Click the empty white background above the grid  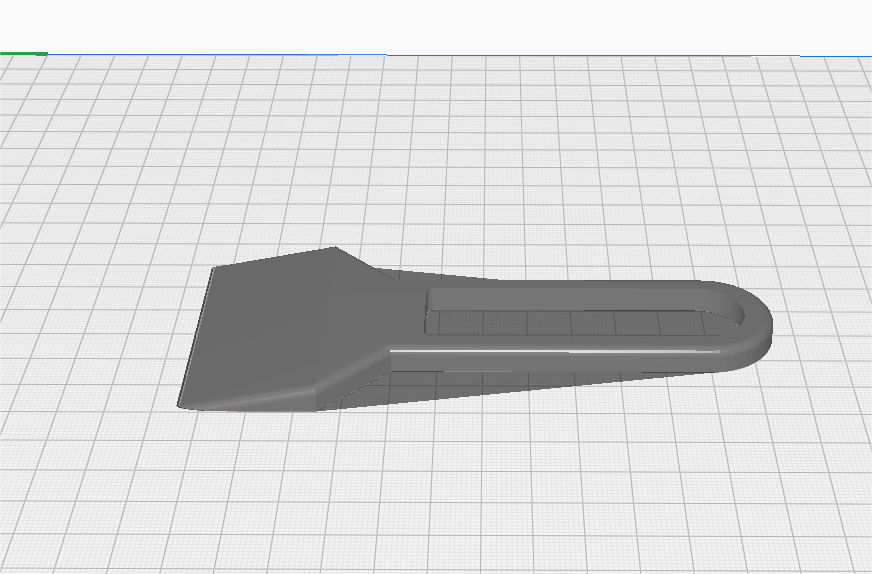436,25
